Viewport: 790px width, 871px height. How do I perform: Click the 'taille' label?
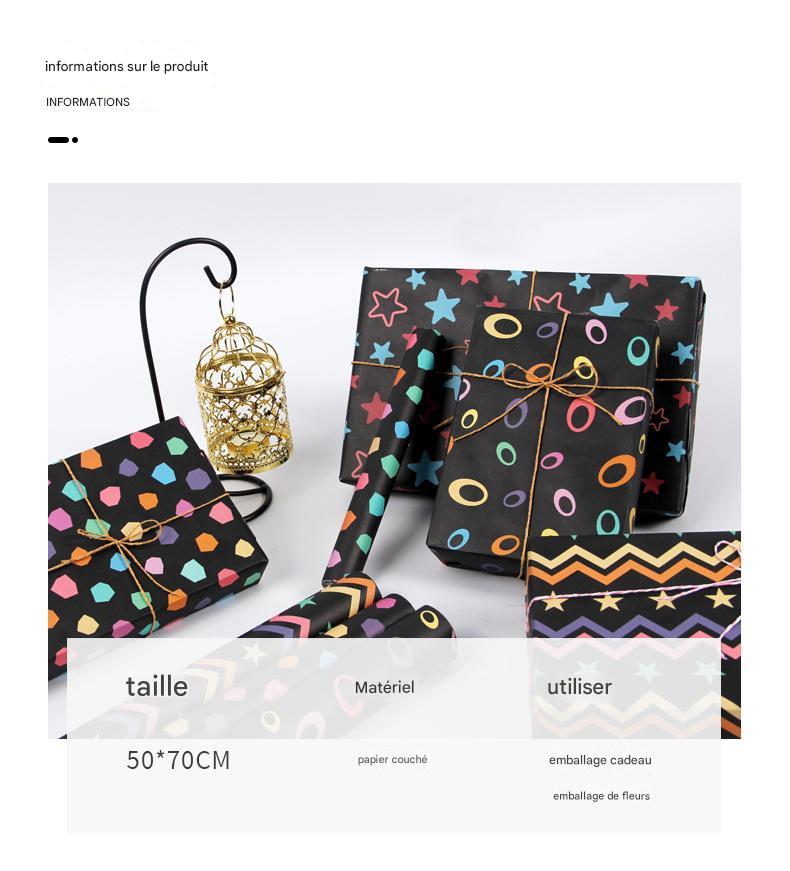[157, 687]
